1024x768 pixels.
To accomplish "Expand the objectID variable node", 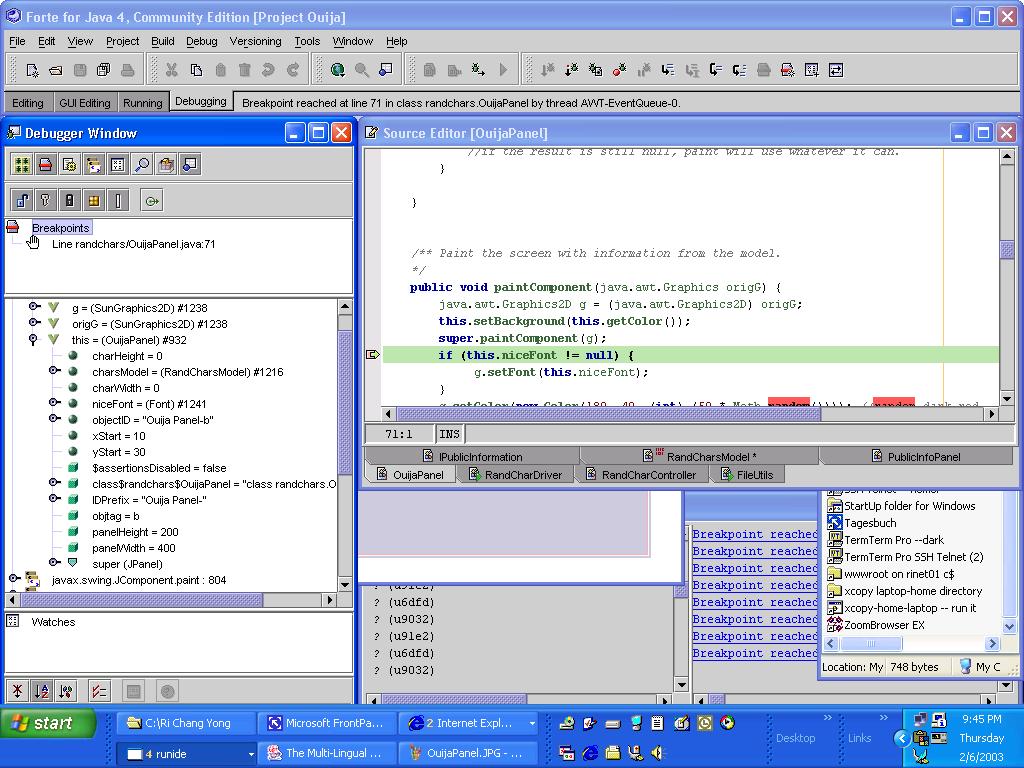I will (x=54, y=419).
